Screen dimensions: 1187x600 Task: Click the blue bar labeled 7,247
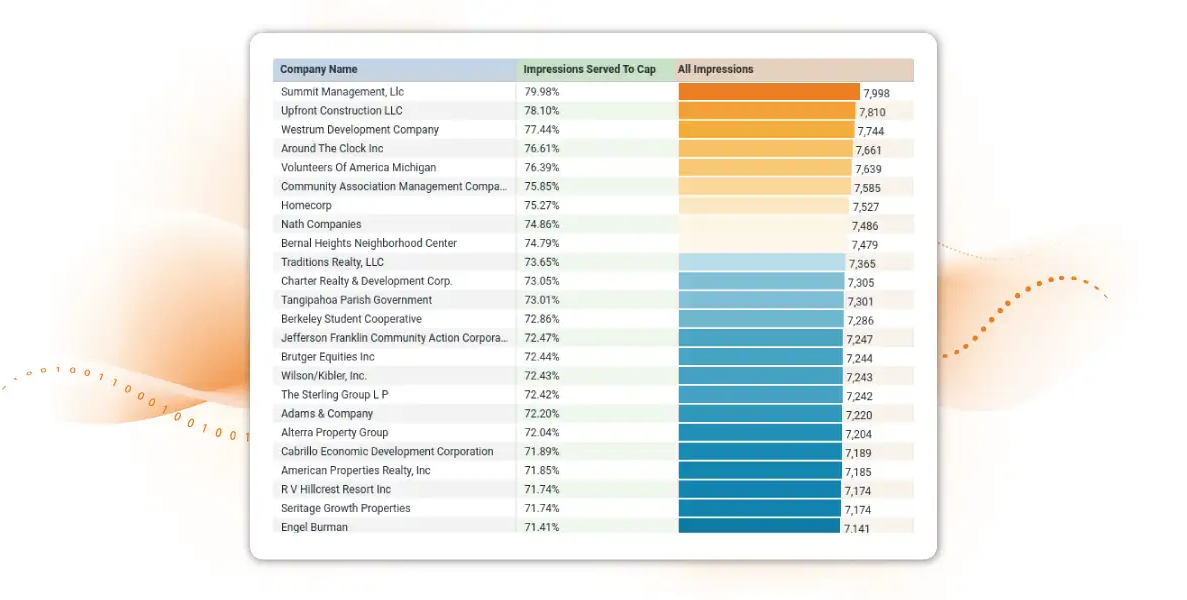pos(761,337)
